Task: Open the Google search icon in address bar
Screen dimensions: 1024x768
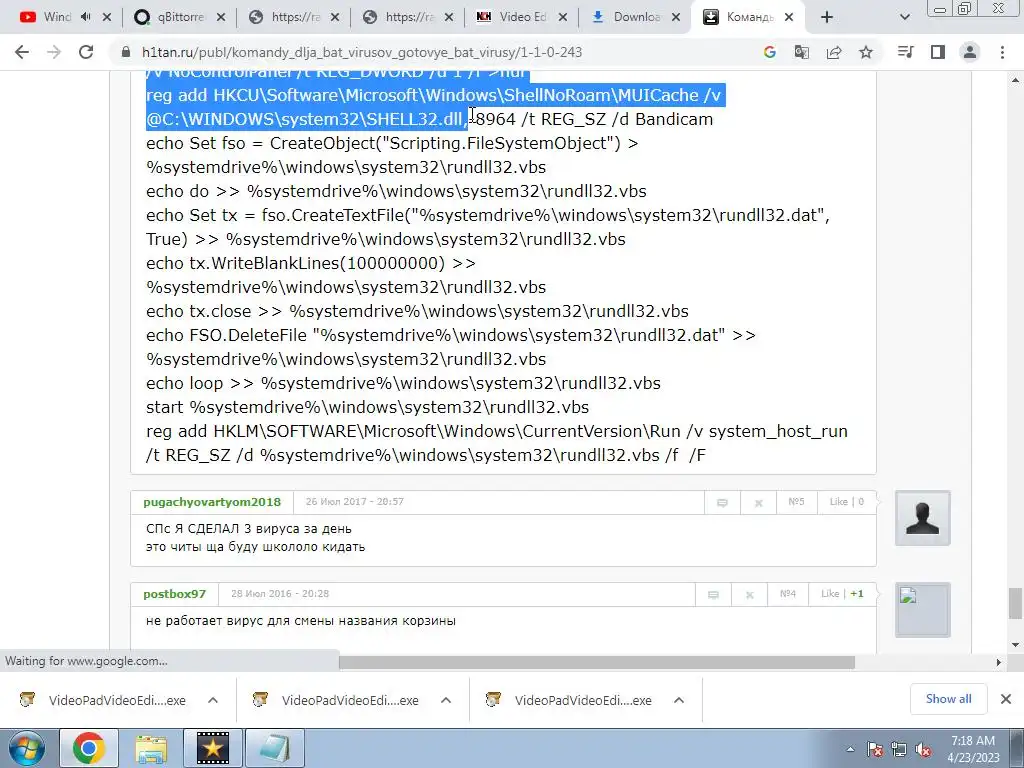Action: click(x=770, y=52)
